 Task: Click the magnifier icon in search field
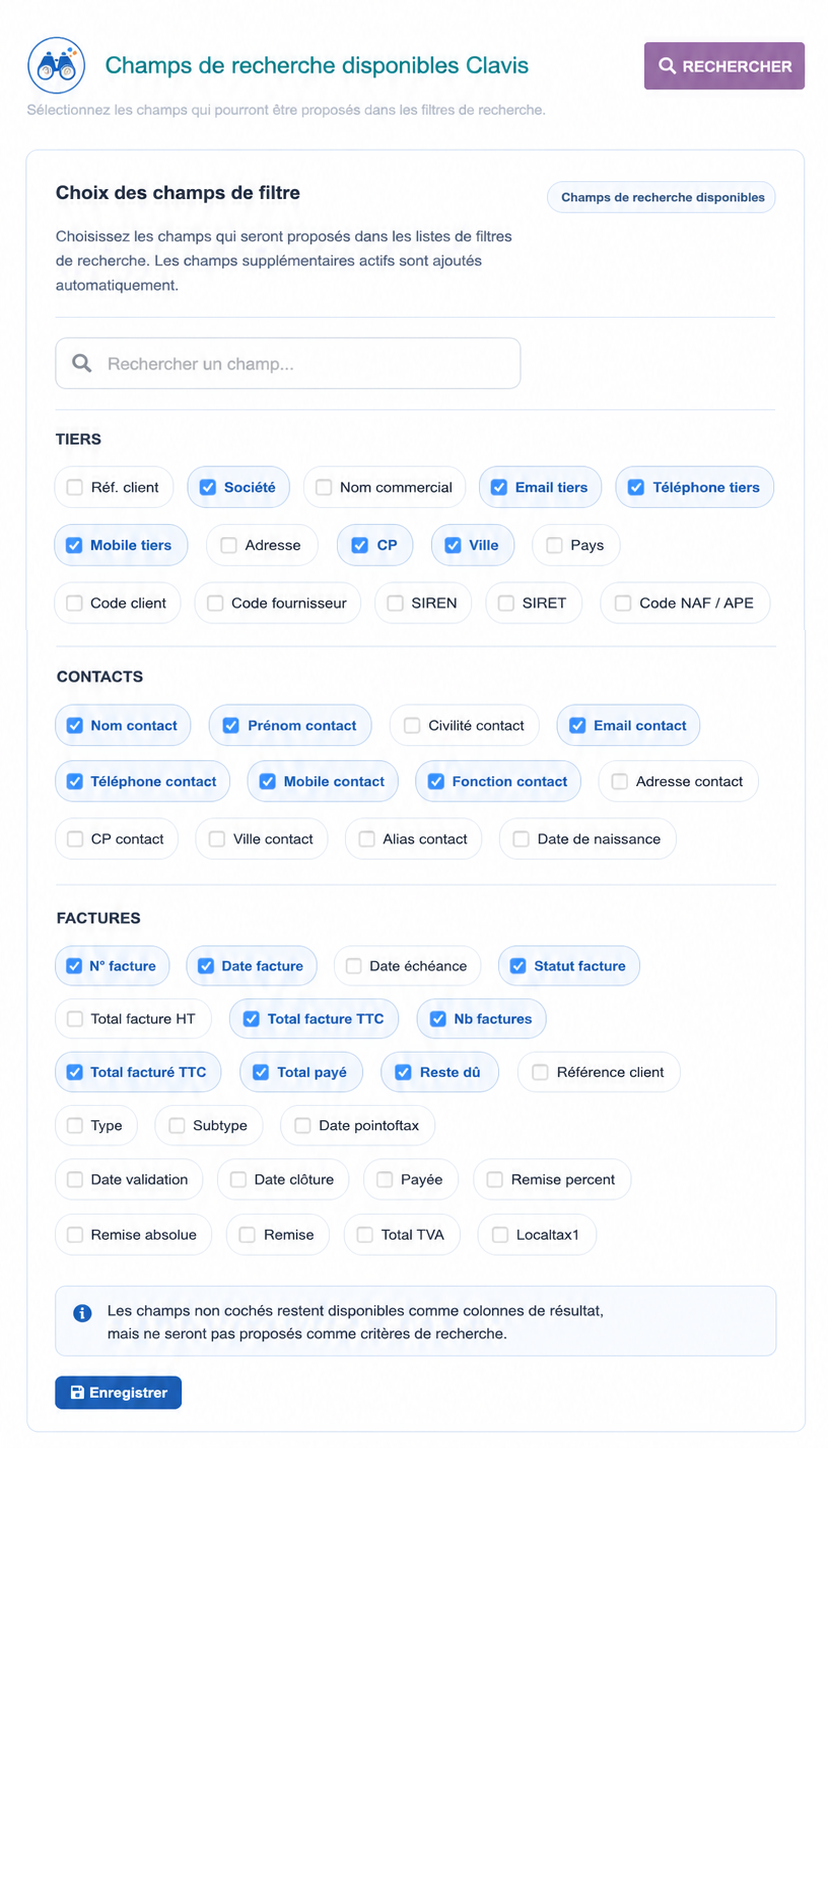tap(82, 363)
